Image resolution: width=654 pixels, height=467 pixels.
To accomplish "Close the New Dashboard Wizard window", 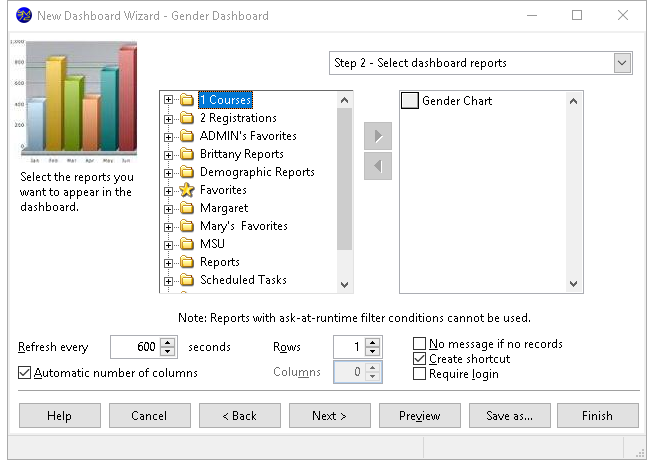I will (623, 15).
